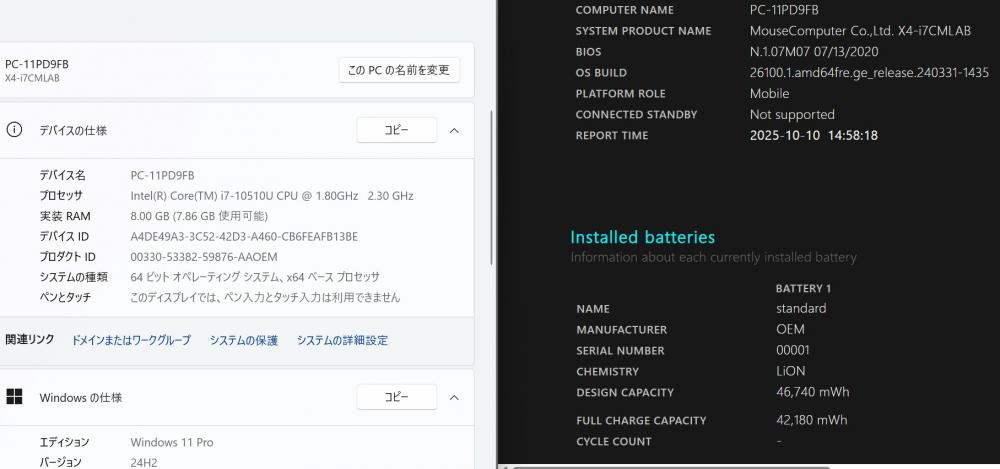Image resolution: width=1000 pixels, height=469 pixels.
Task: Open the システムの保護 link
Action: pyautogui.click(x=243, y=340)
